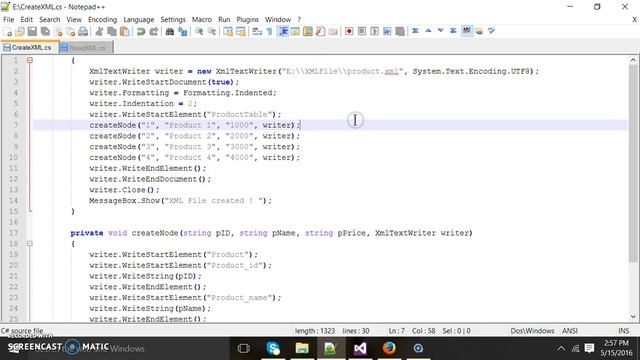Toggle the highlighted Indent Guide button

(282, 31)
